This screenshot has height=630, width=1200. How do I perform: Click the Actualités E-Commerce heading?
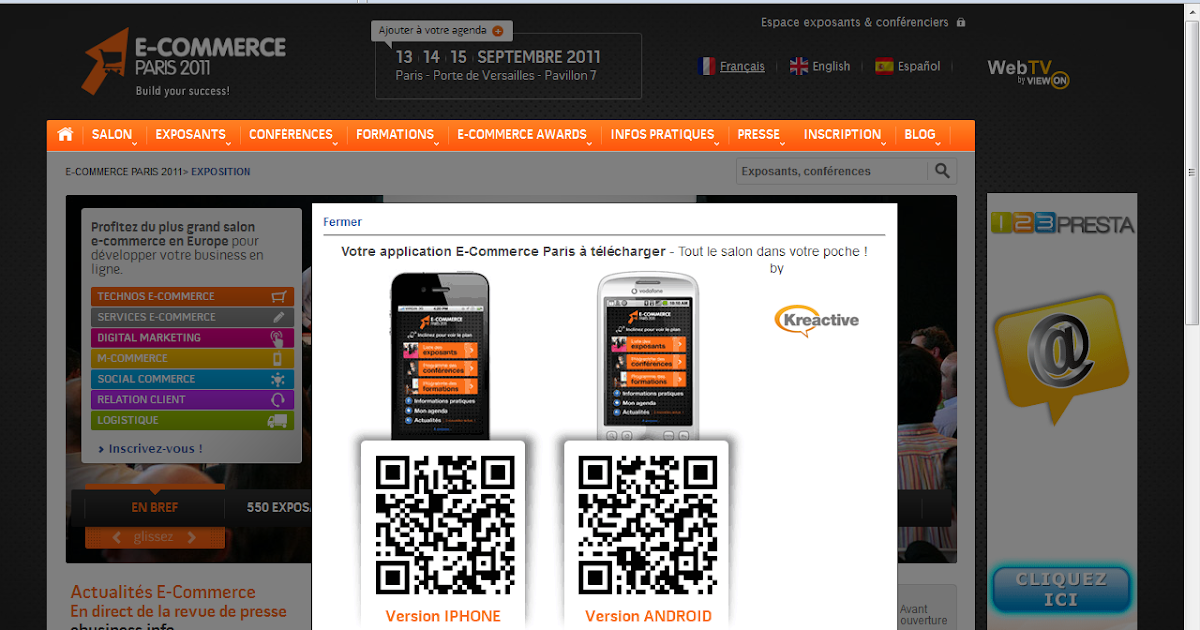pos(163,592)
